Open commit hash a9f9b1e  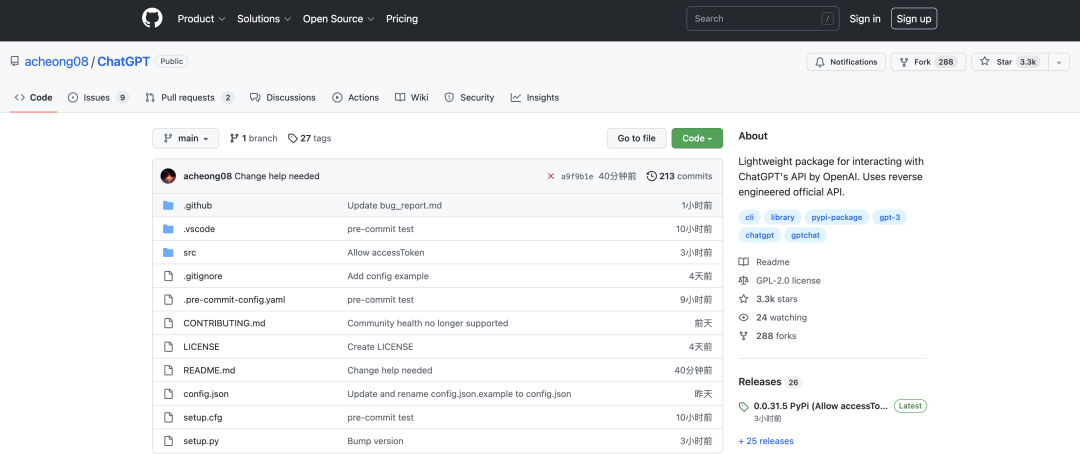pyautogui.click(x=577, y=176)
